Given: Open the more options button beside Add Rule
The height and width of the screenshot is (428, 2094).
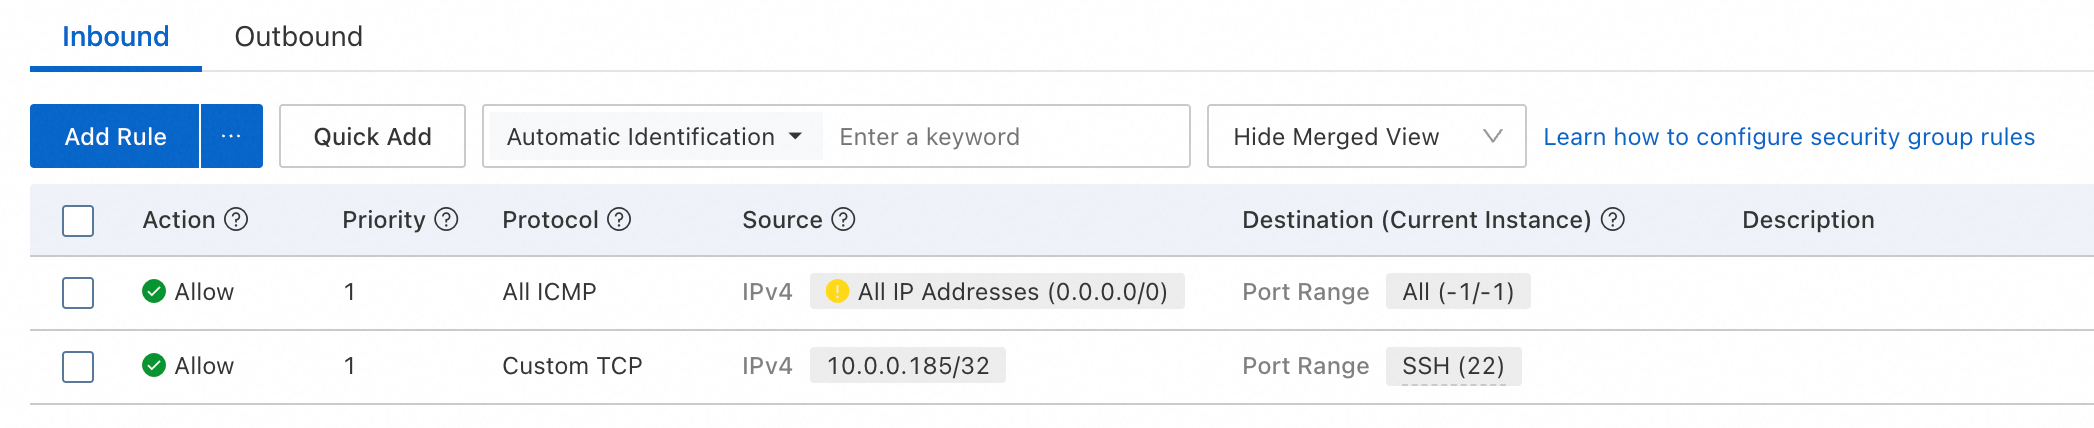Looking at the screenshot, I should coord(231,137).
